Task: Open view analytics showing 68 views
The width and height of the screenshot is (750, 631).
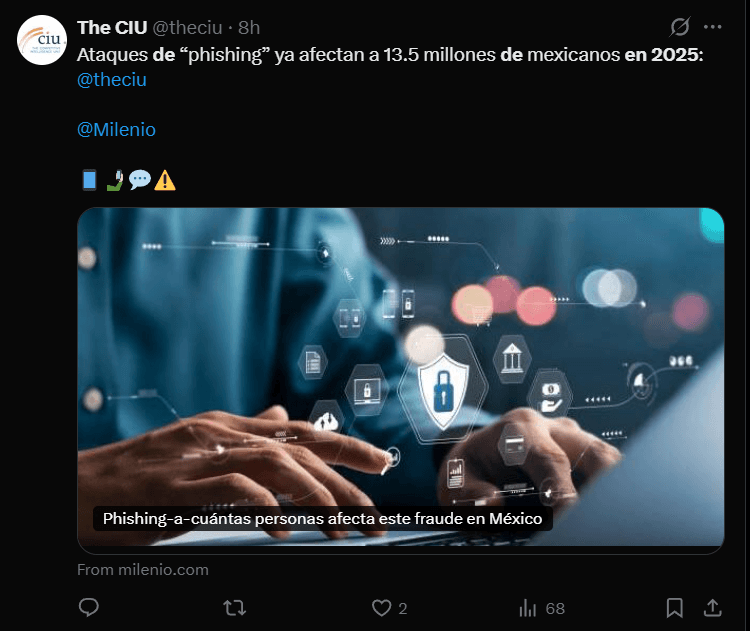Action: tap(542, 608)
